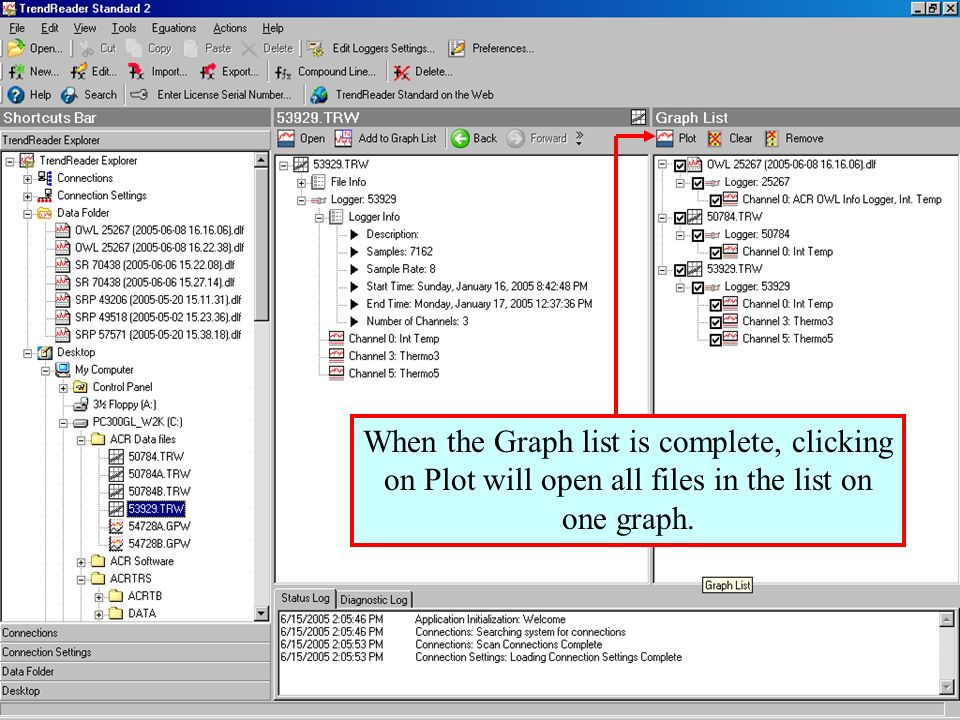Open the View menu
960x720 pixels.
(x=84, y=28)
